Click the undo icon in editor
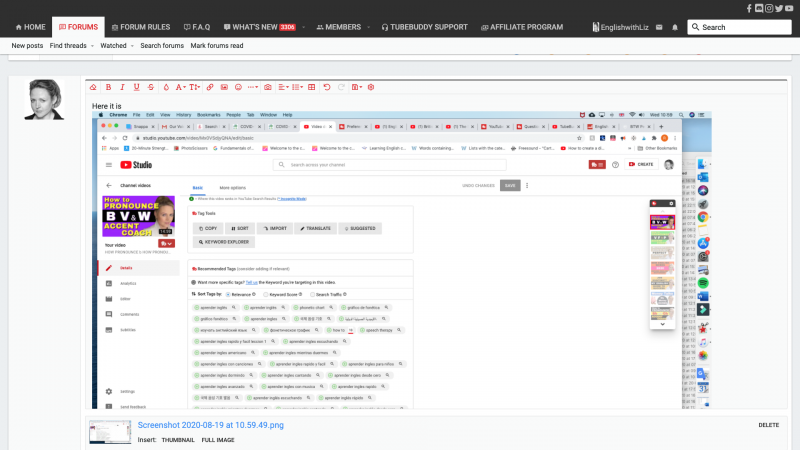The image size is (800, 450). [326, 88]
